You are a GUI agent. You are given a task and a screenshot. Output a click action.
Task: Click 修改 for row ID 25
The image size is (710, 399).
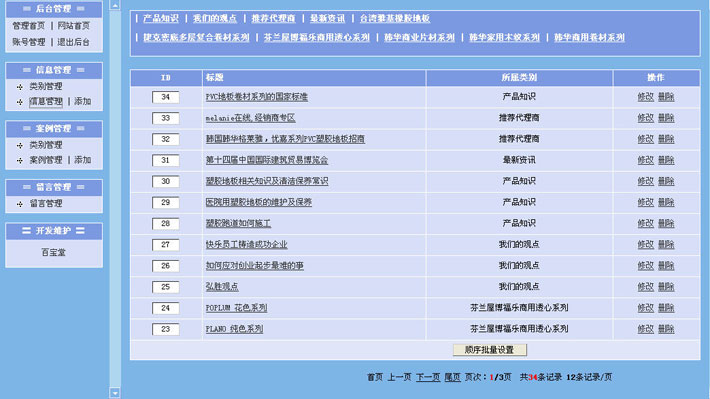646,287
